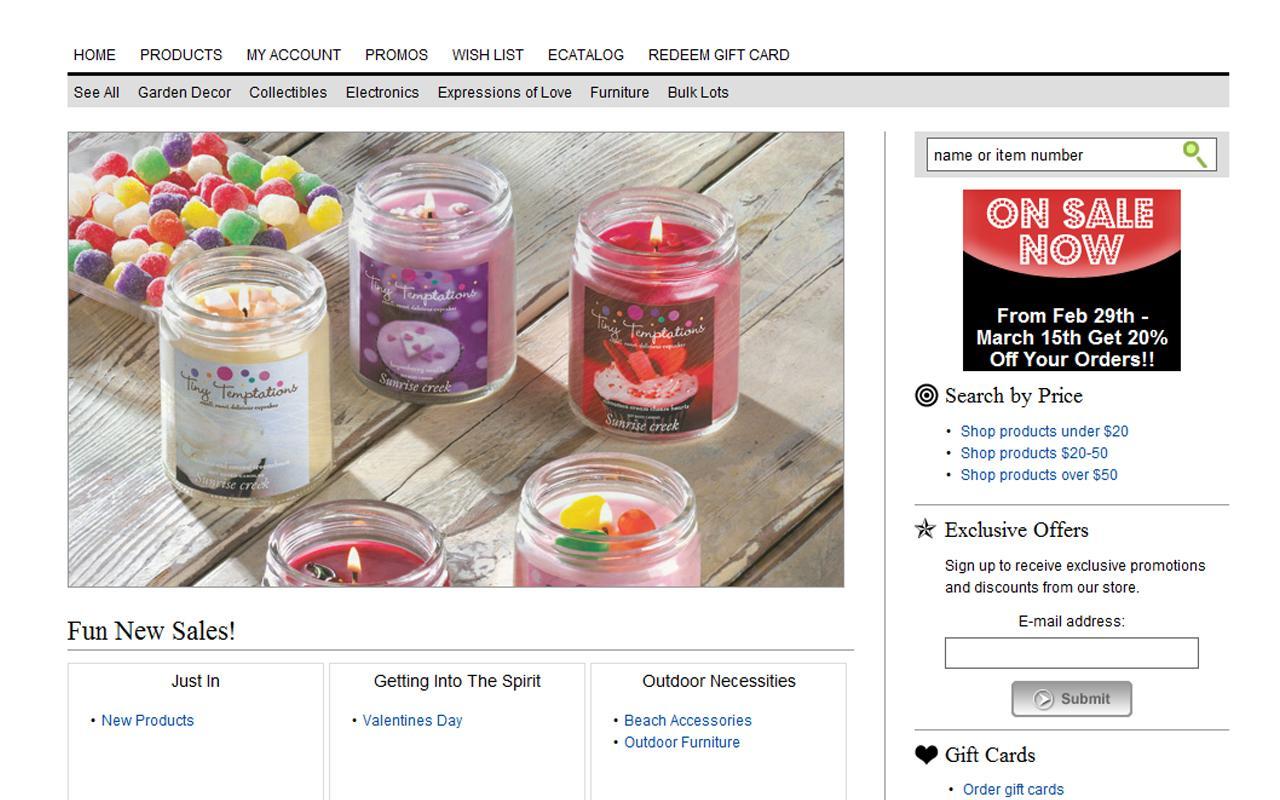The image size is (1280, 800).
Task: Open the PRODUCTS menu
Action: 181,55
